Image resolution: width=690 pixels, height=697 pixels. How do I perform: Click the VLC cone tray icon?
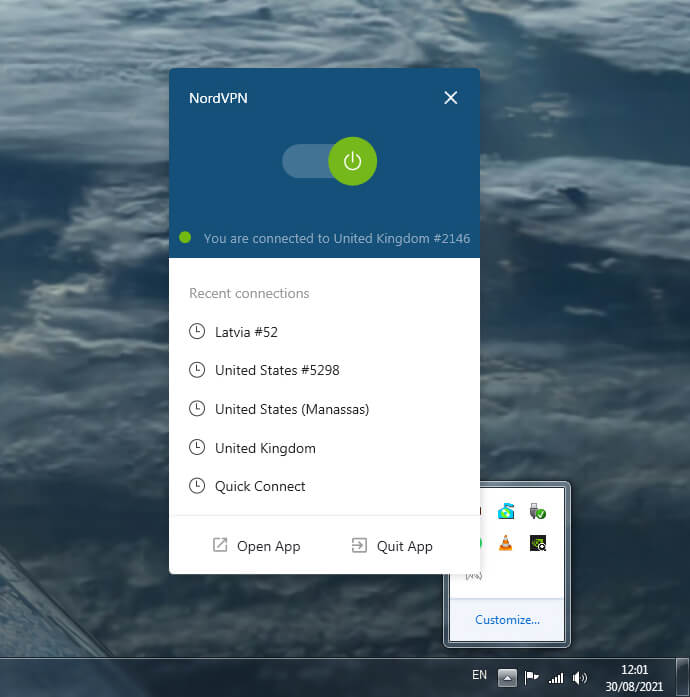click(x=505, y=543)
